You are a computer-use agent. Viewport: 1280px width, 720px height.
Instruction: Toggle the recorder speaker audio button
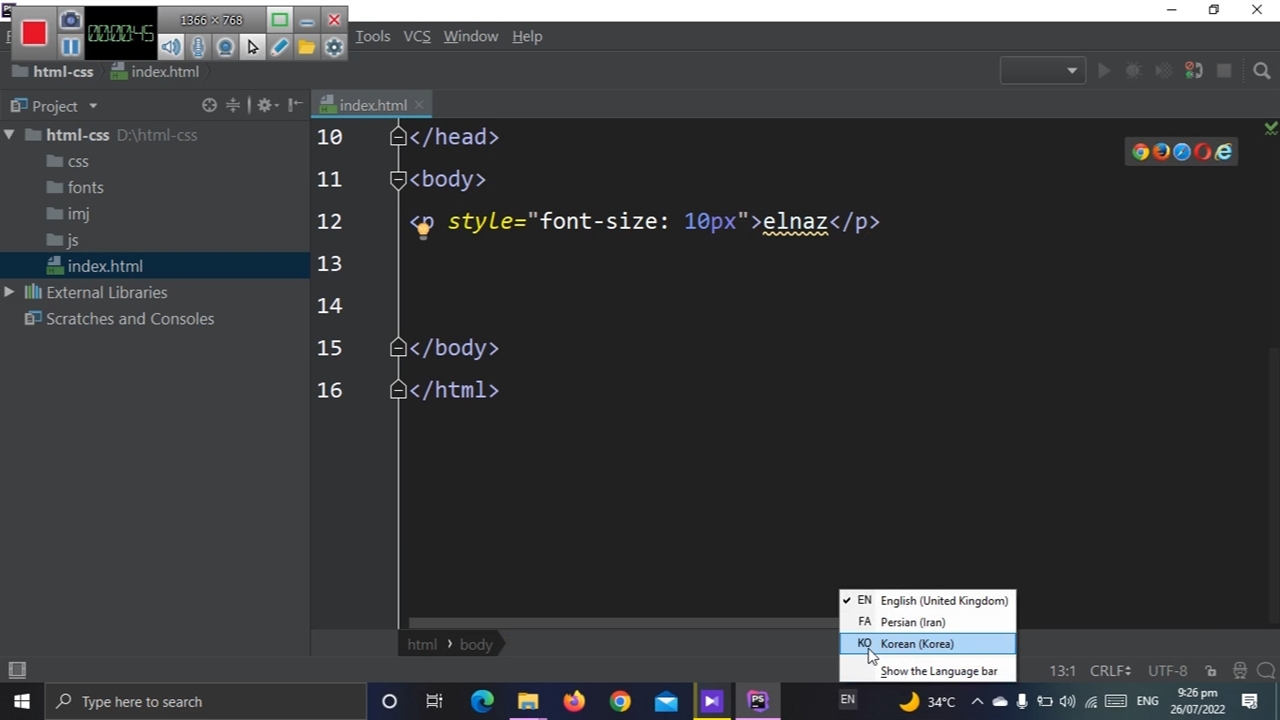pyautogui.click(x=171, y=47)
